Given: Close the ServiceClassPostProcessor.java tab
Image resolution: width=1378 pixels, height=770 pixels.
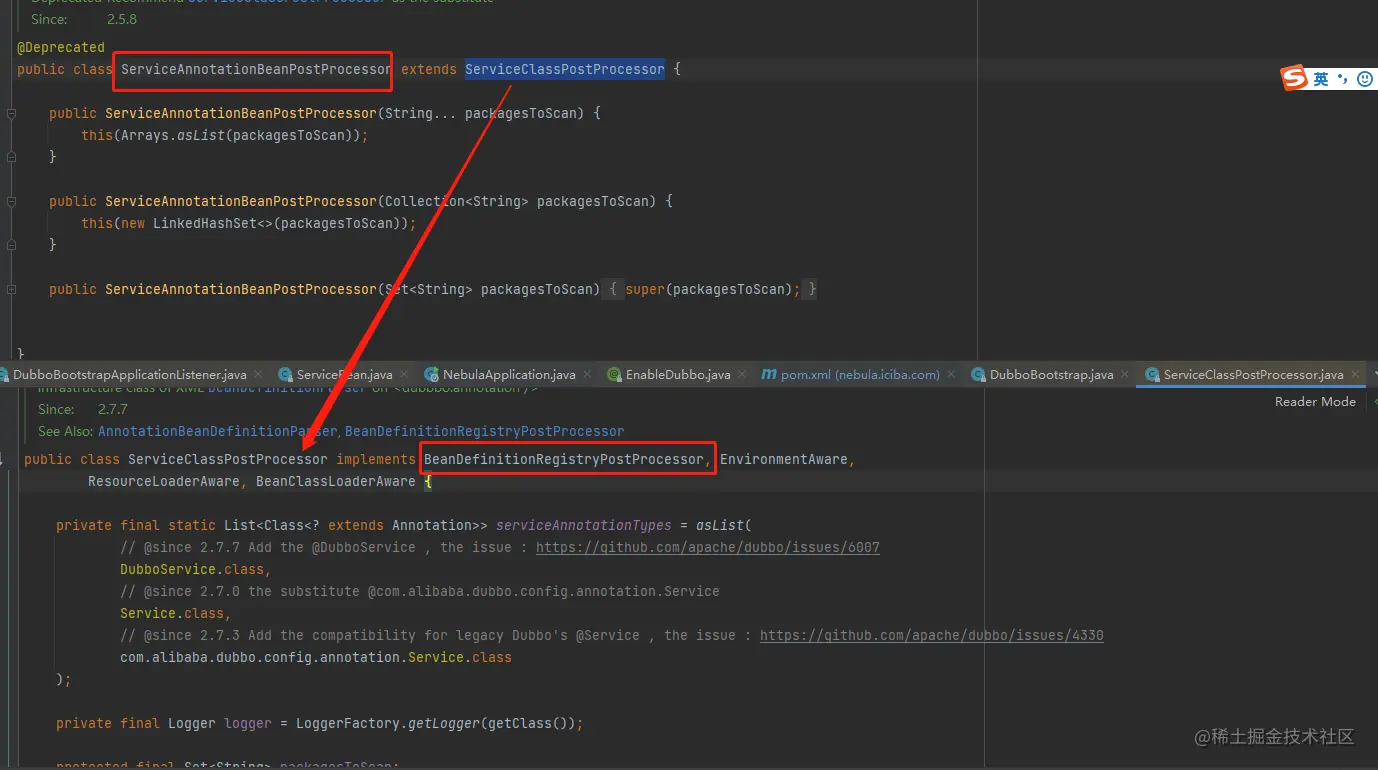Looking at the screenshot, I should tap(1356, 375).
